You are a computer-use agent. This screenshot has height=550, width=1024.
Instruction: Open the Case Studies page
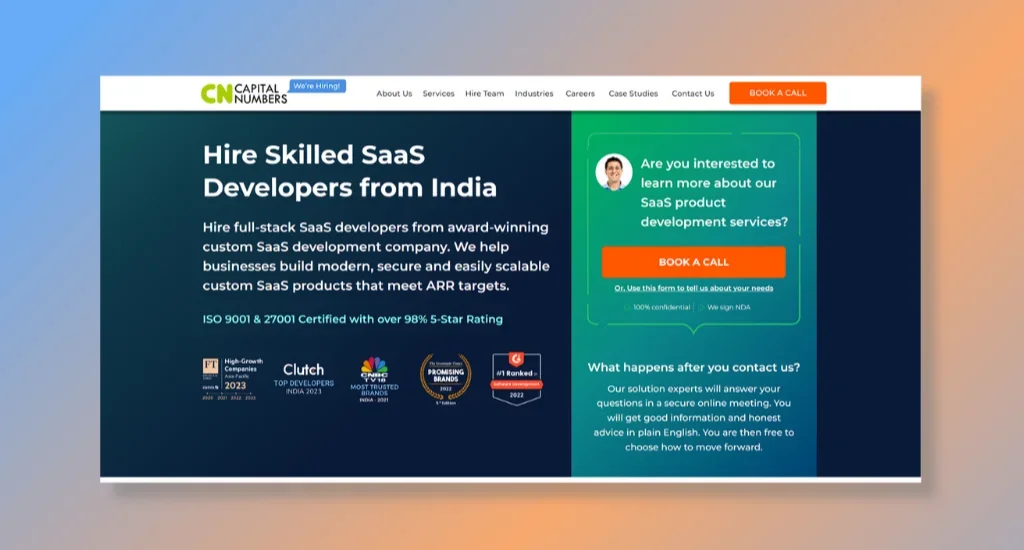[x=633, y=93]
